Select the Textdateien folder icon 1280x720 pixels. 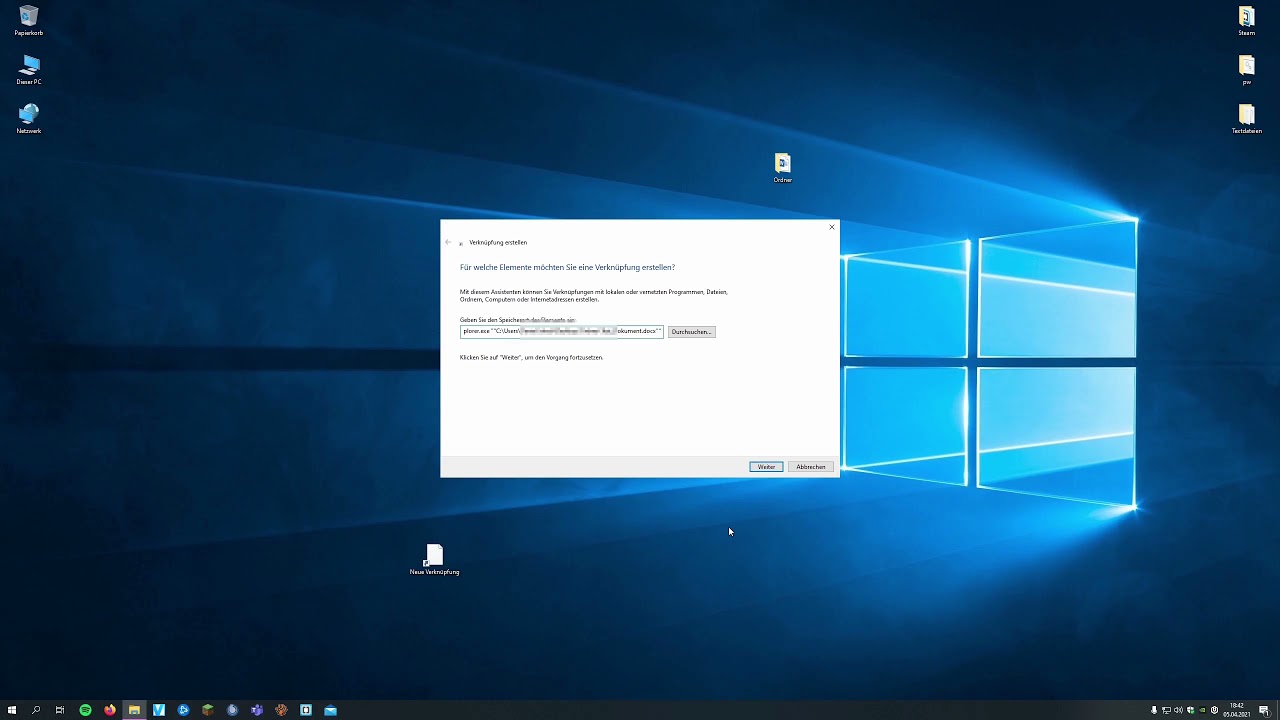1246,119
